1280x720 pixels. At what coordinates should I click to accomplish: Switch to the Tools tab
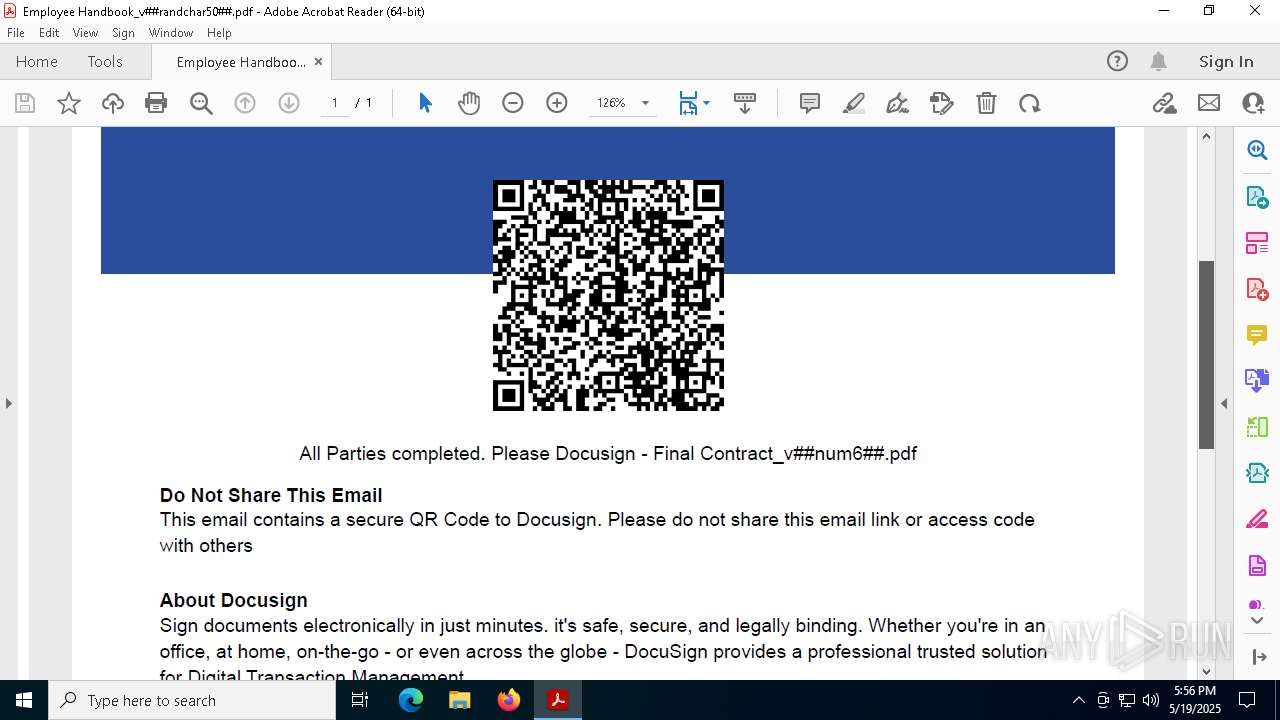pos(105,61)
